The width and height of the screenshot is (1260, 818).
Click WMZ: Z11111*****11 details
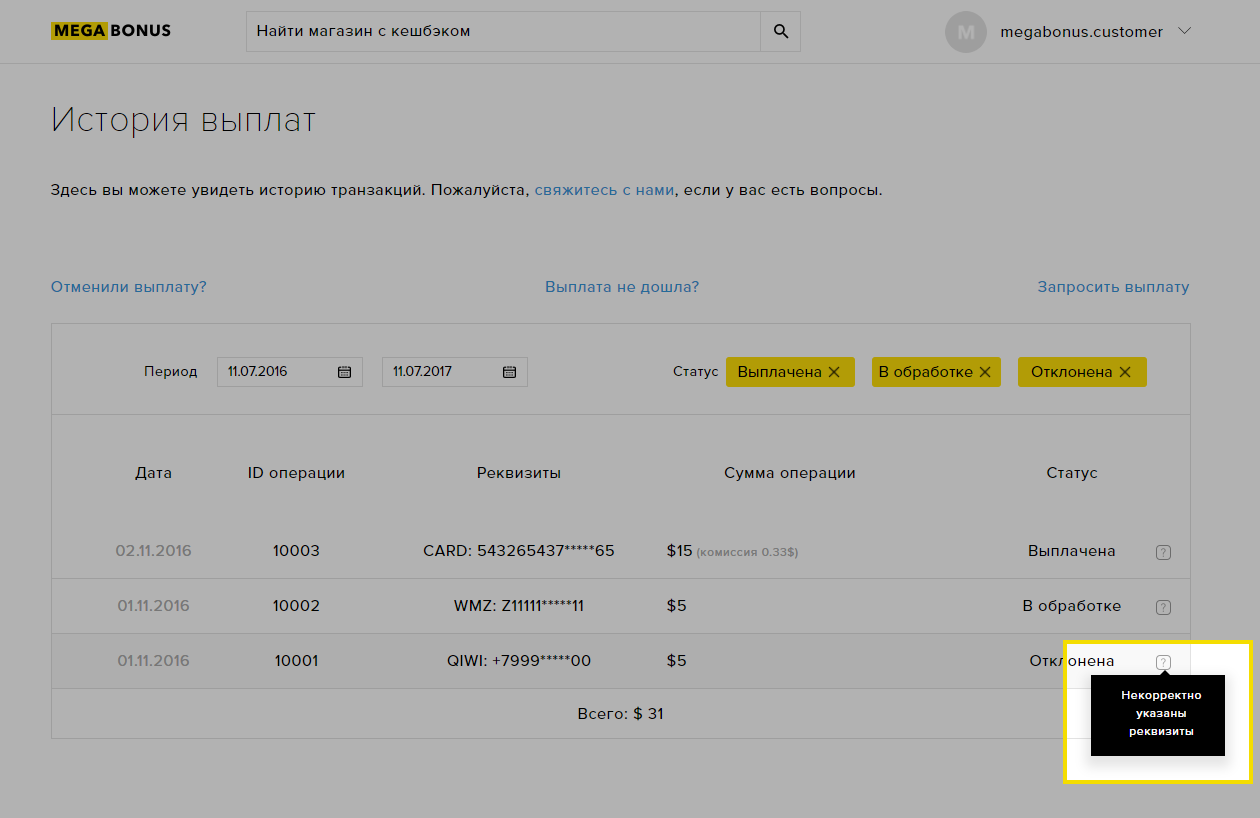click(519, 606)
